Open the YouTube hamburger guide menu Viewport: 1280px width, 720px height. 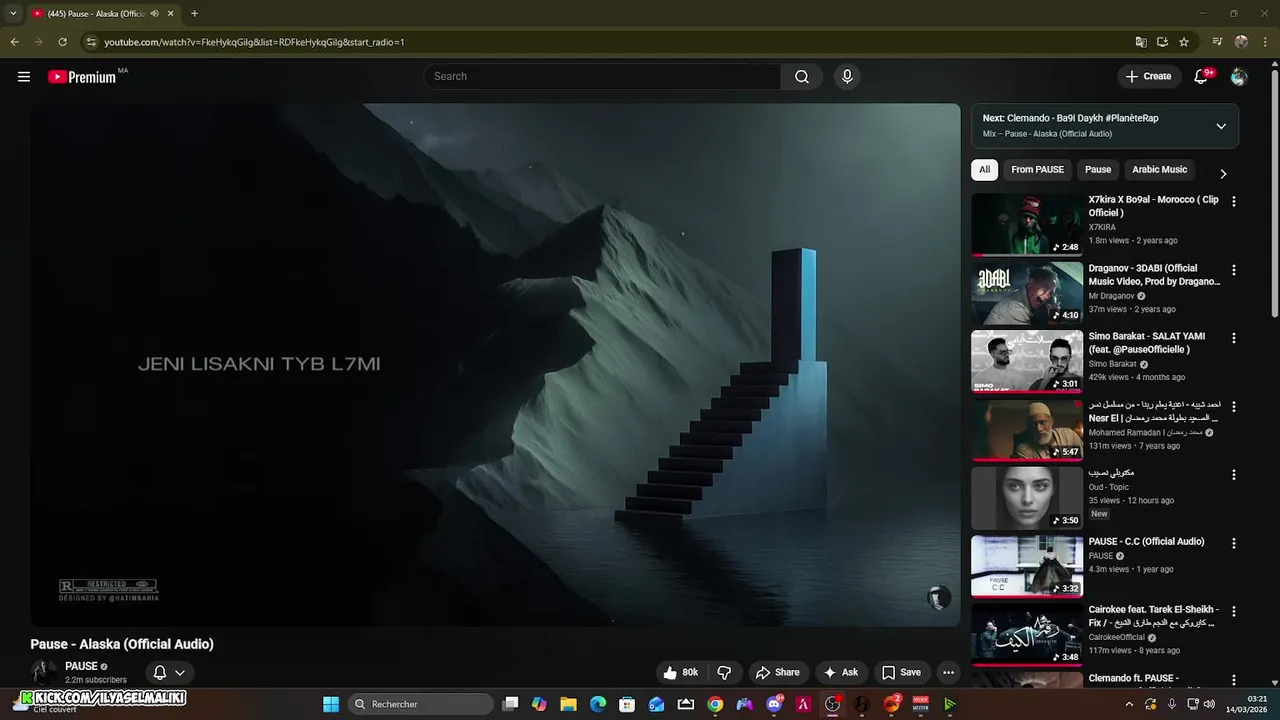click(x=24, y=77)
